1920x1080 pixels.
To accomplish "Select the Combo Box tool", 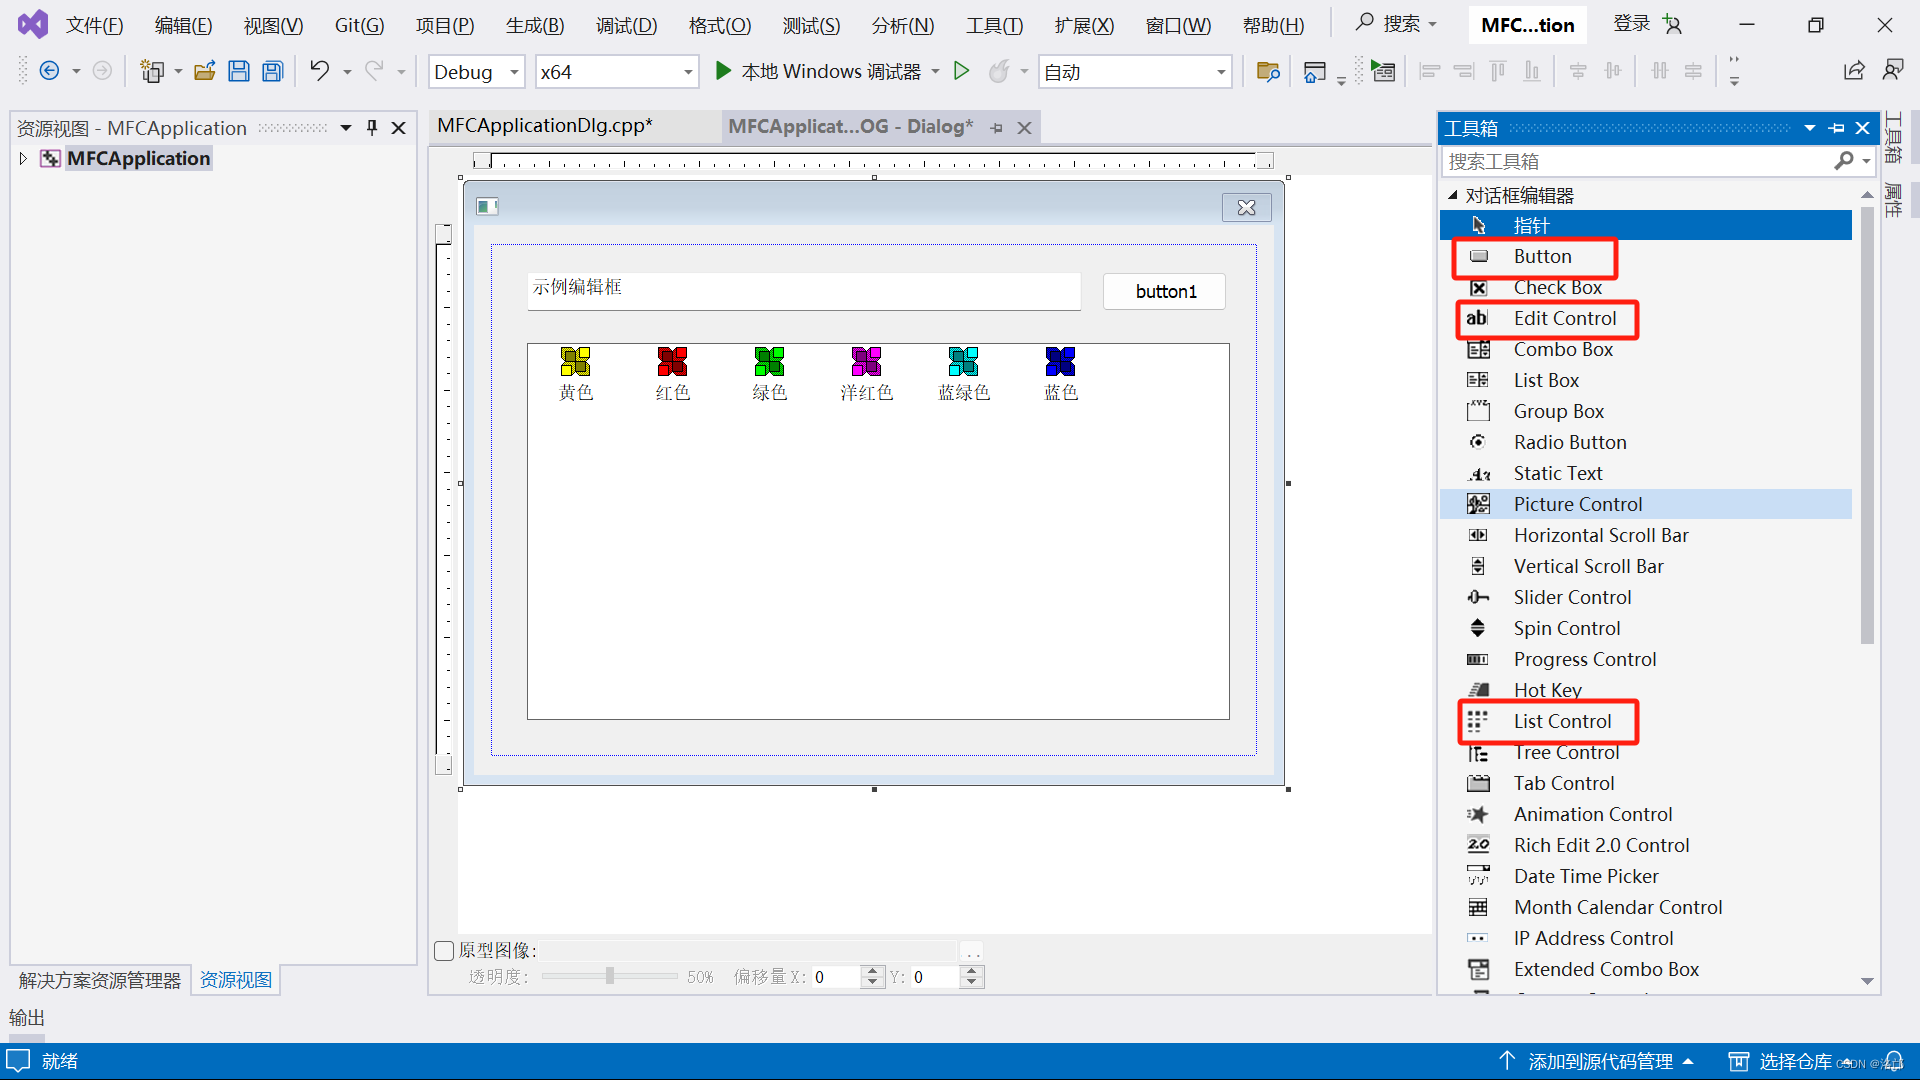I will pos(1563,348).
